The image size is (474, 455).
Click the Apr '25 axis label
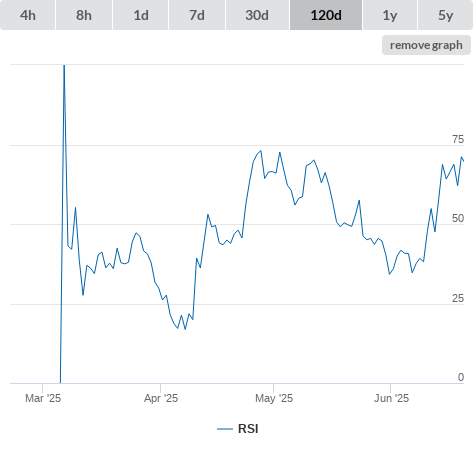tap(161, 398)
